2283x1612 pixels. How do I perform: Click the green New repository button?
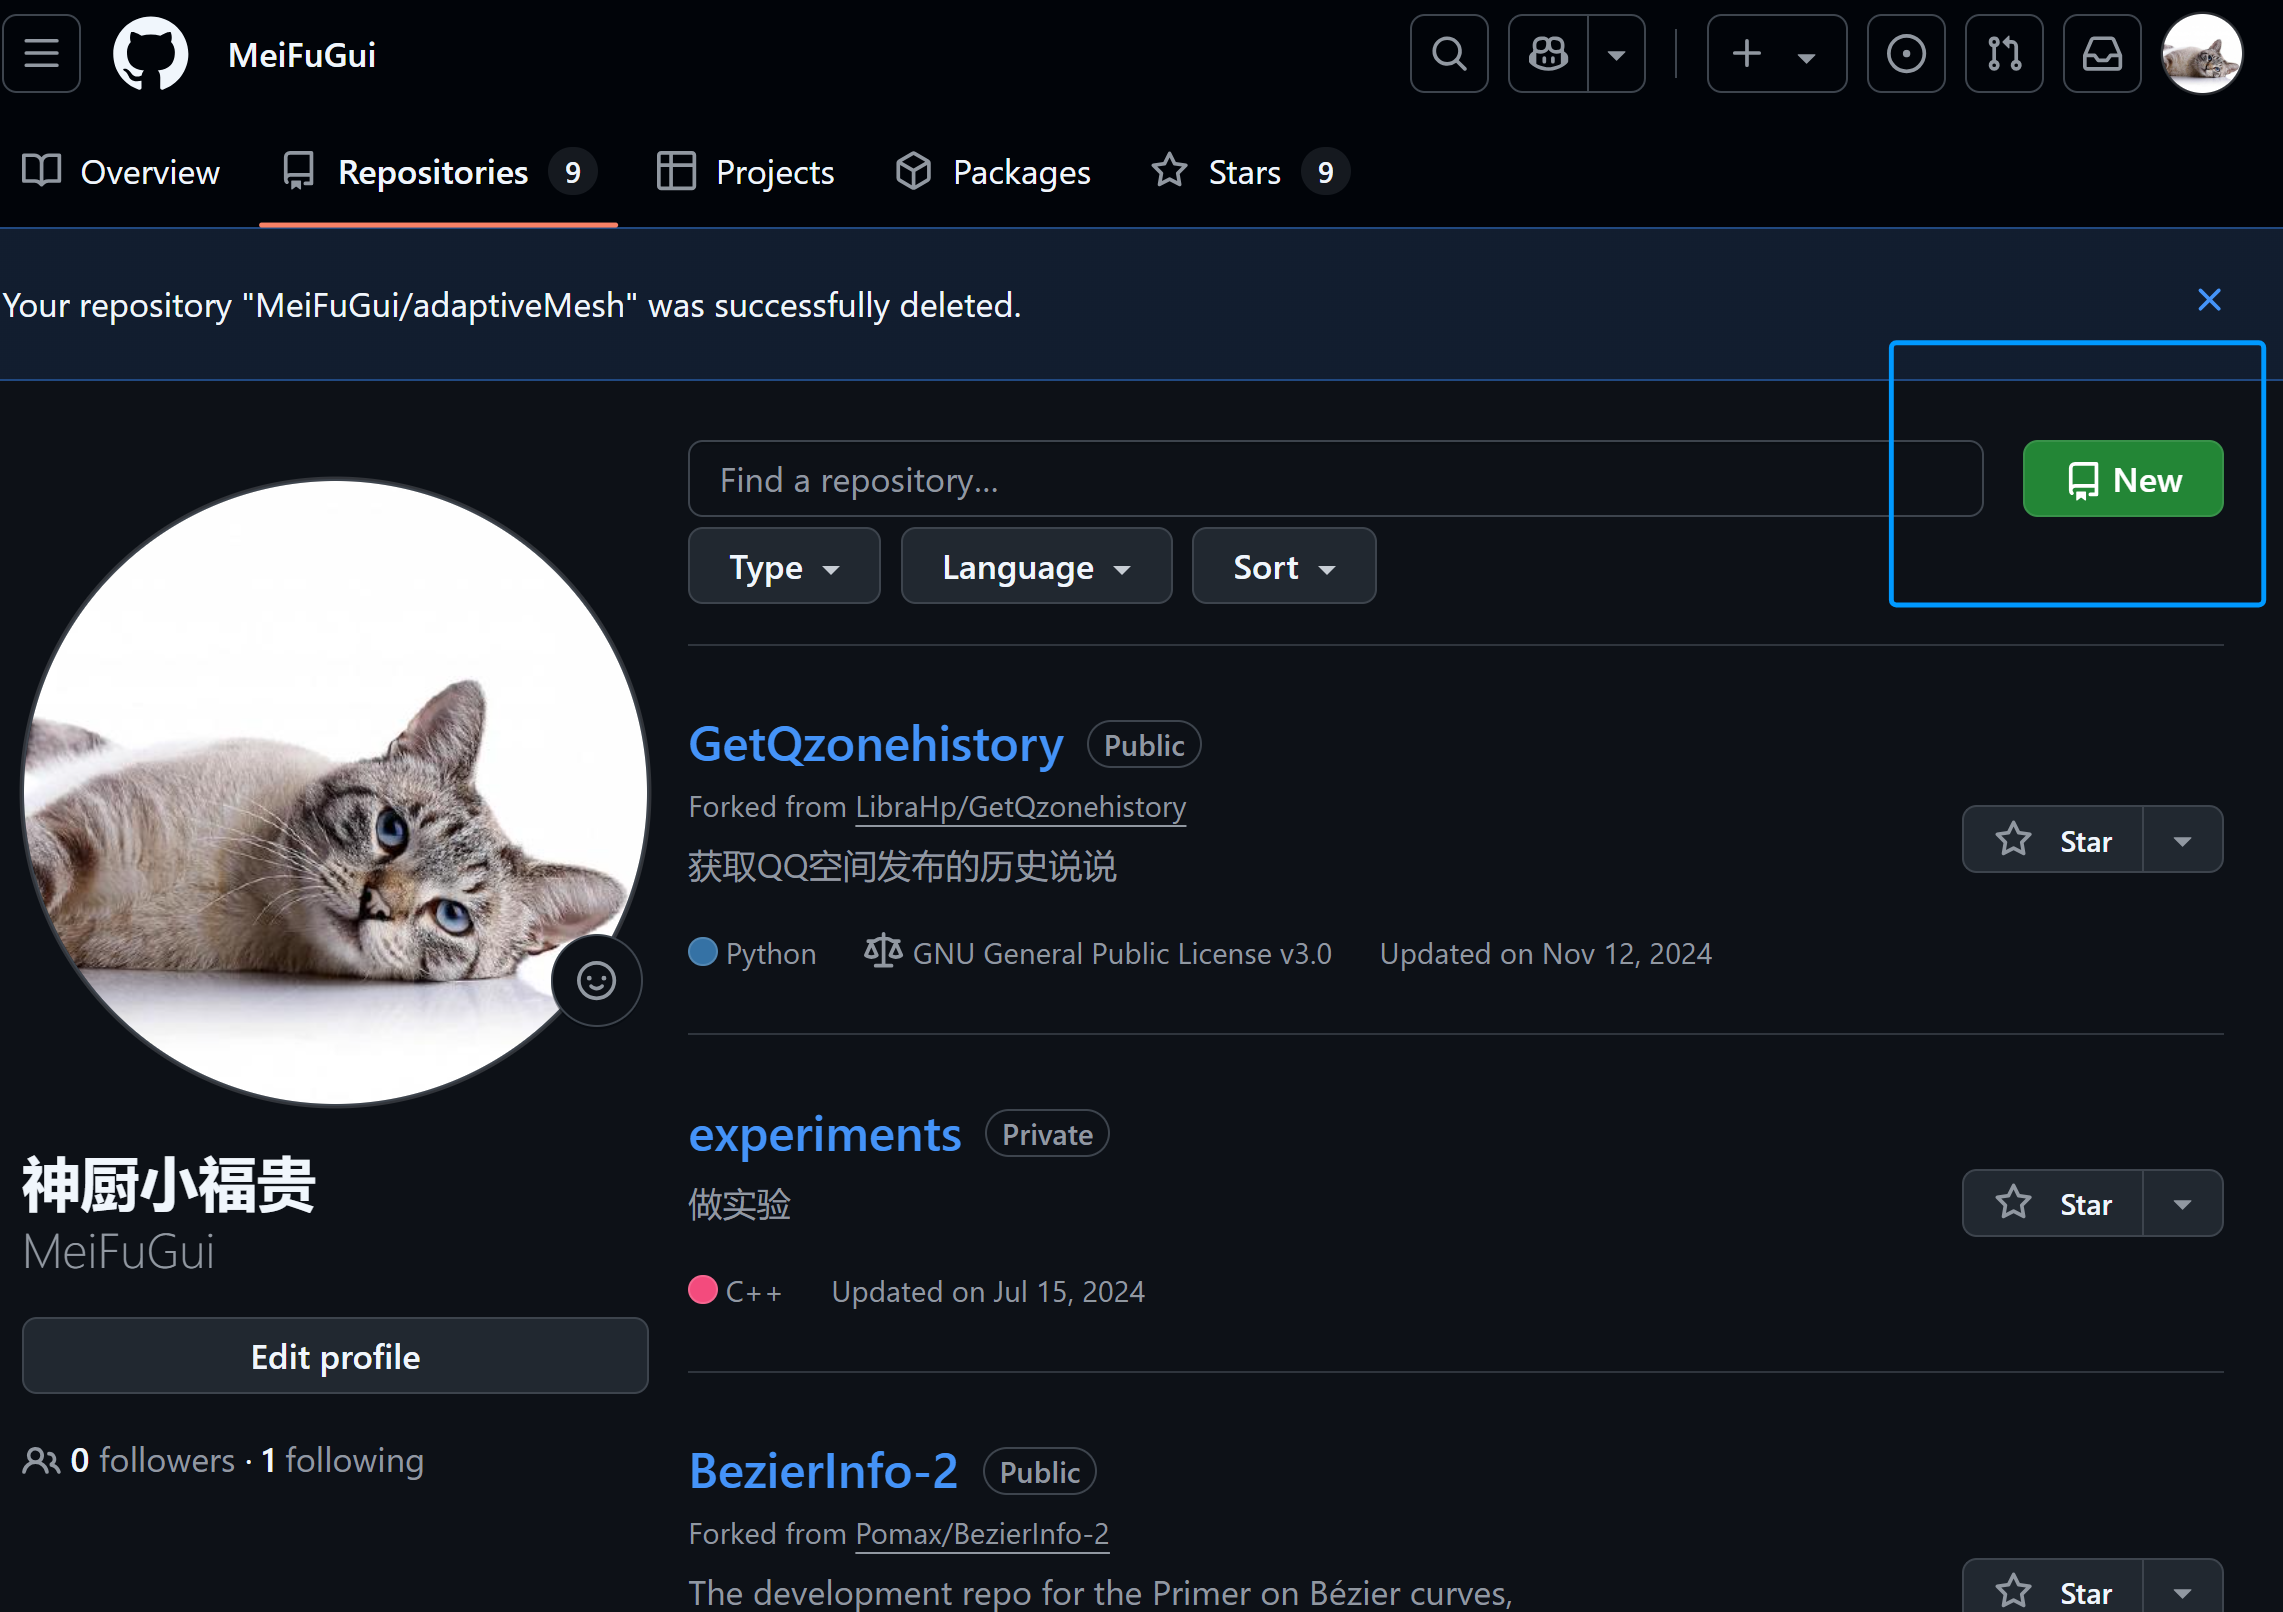click(2122, 479)
